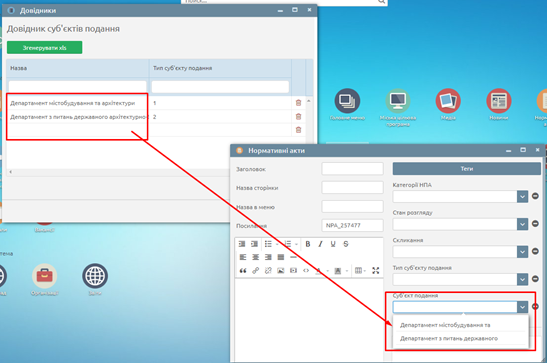Click the Згенерувати xls button
Image resolution: width=547 pixels, height=363 pixels.
point(45,48)
